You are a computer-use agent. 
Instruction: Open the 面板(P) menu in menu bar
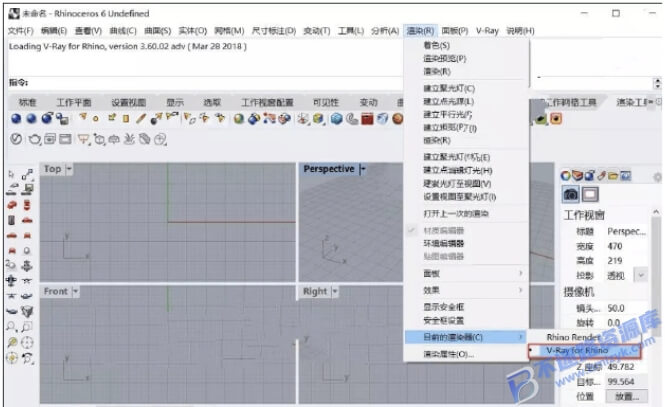pyautogui.click(x=455, y=31)
